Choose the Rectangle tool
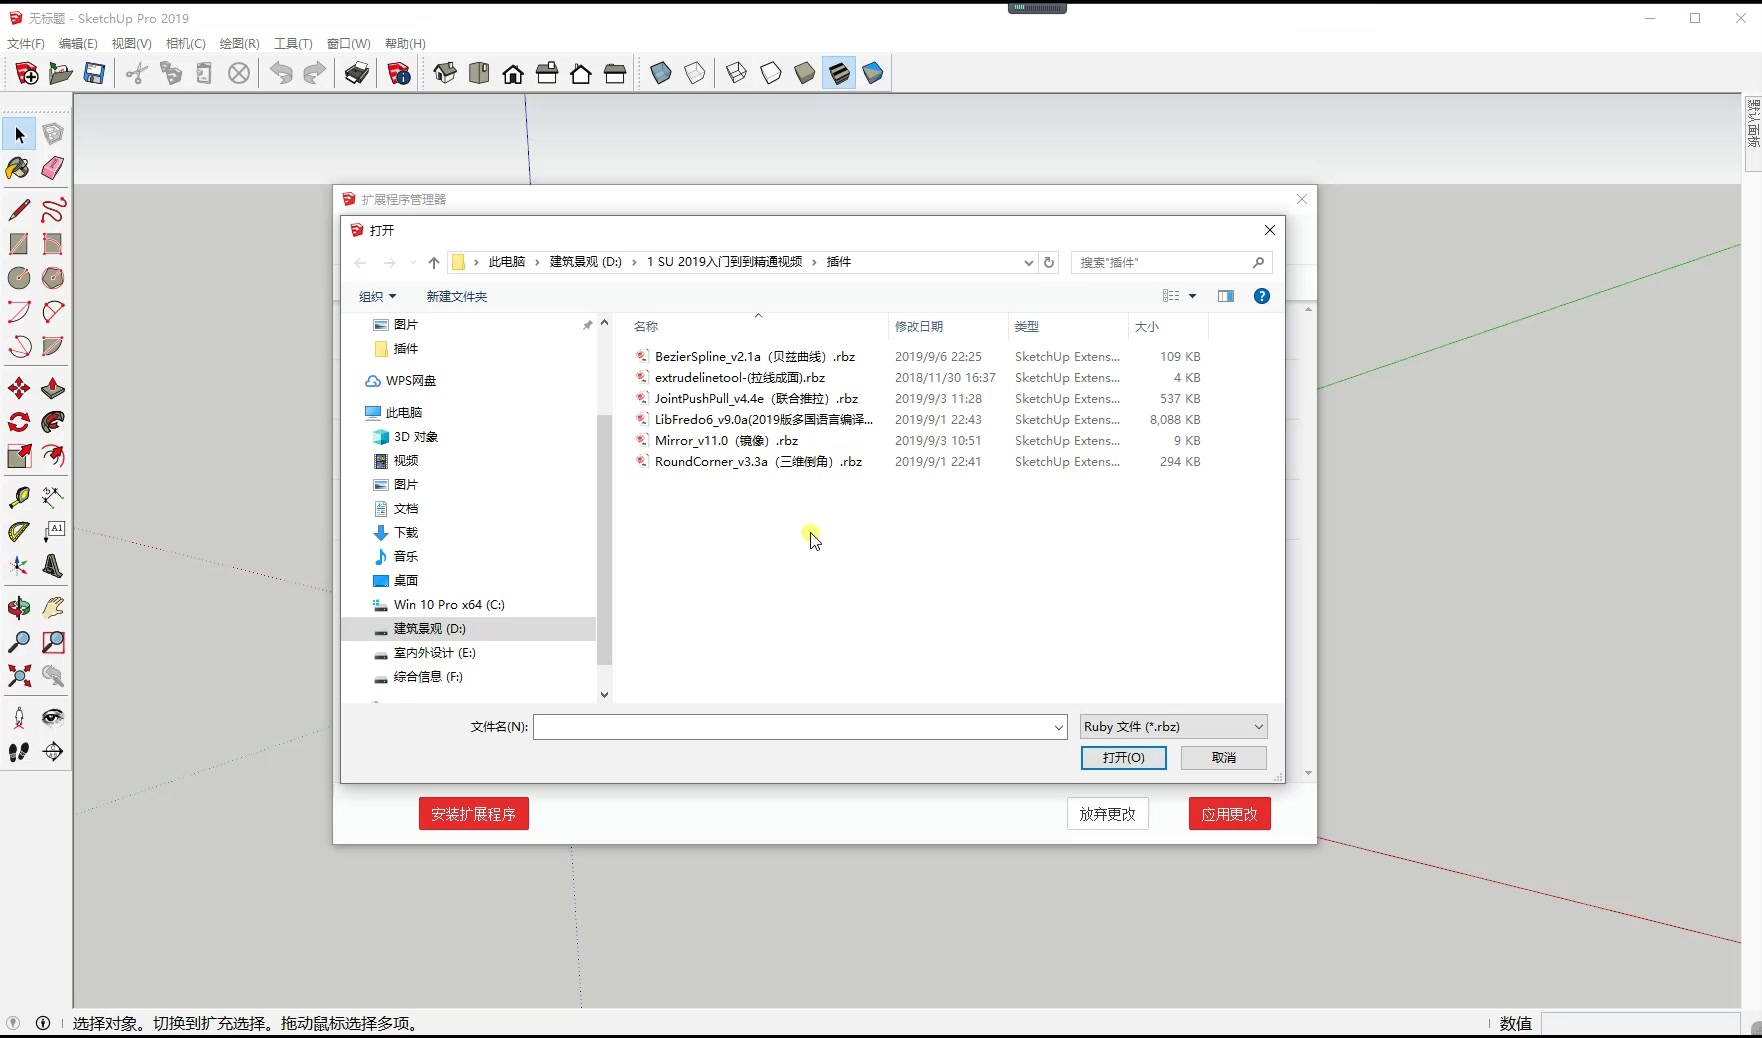This screenshot has width=1762, height=1038. [x=18, y=244]
